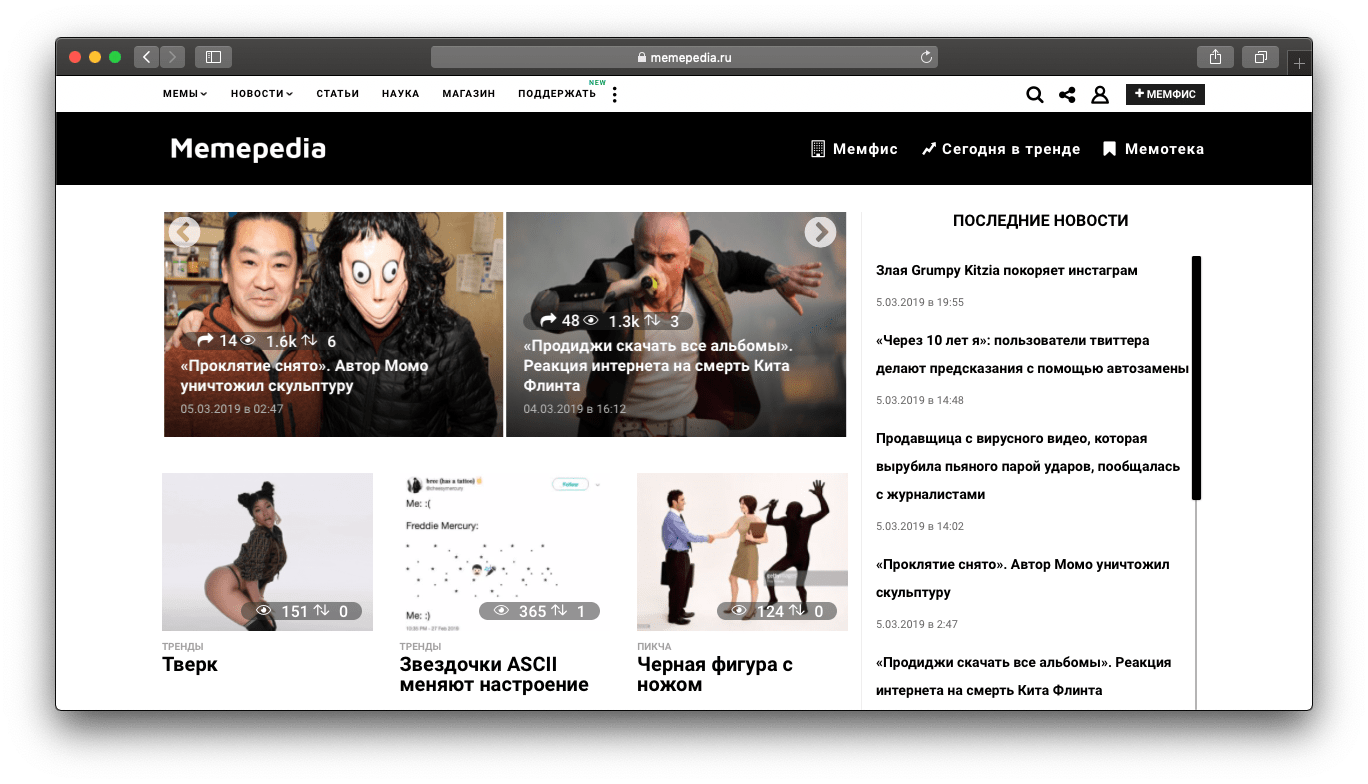Open the МАГАЗИН menu item
Viewport: 1368px width, 784px height.
pyautogui.click(x=468, y=94)
